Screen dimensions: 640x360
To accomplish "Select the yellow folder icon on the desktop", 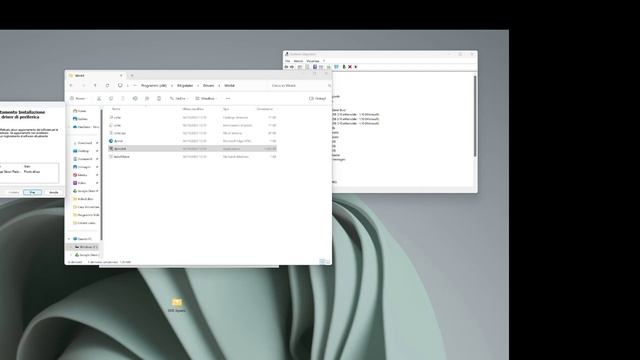I will [177, 302].
